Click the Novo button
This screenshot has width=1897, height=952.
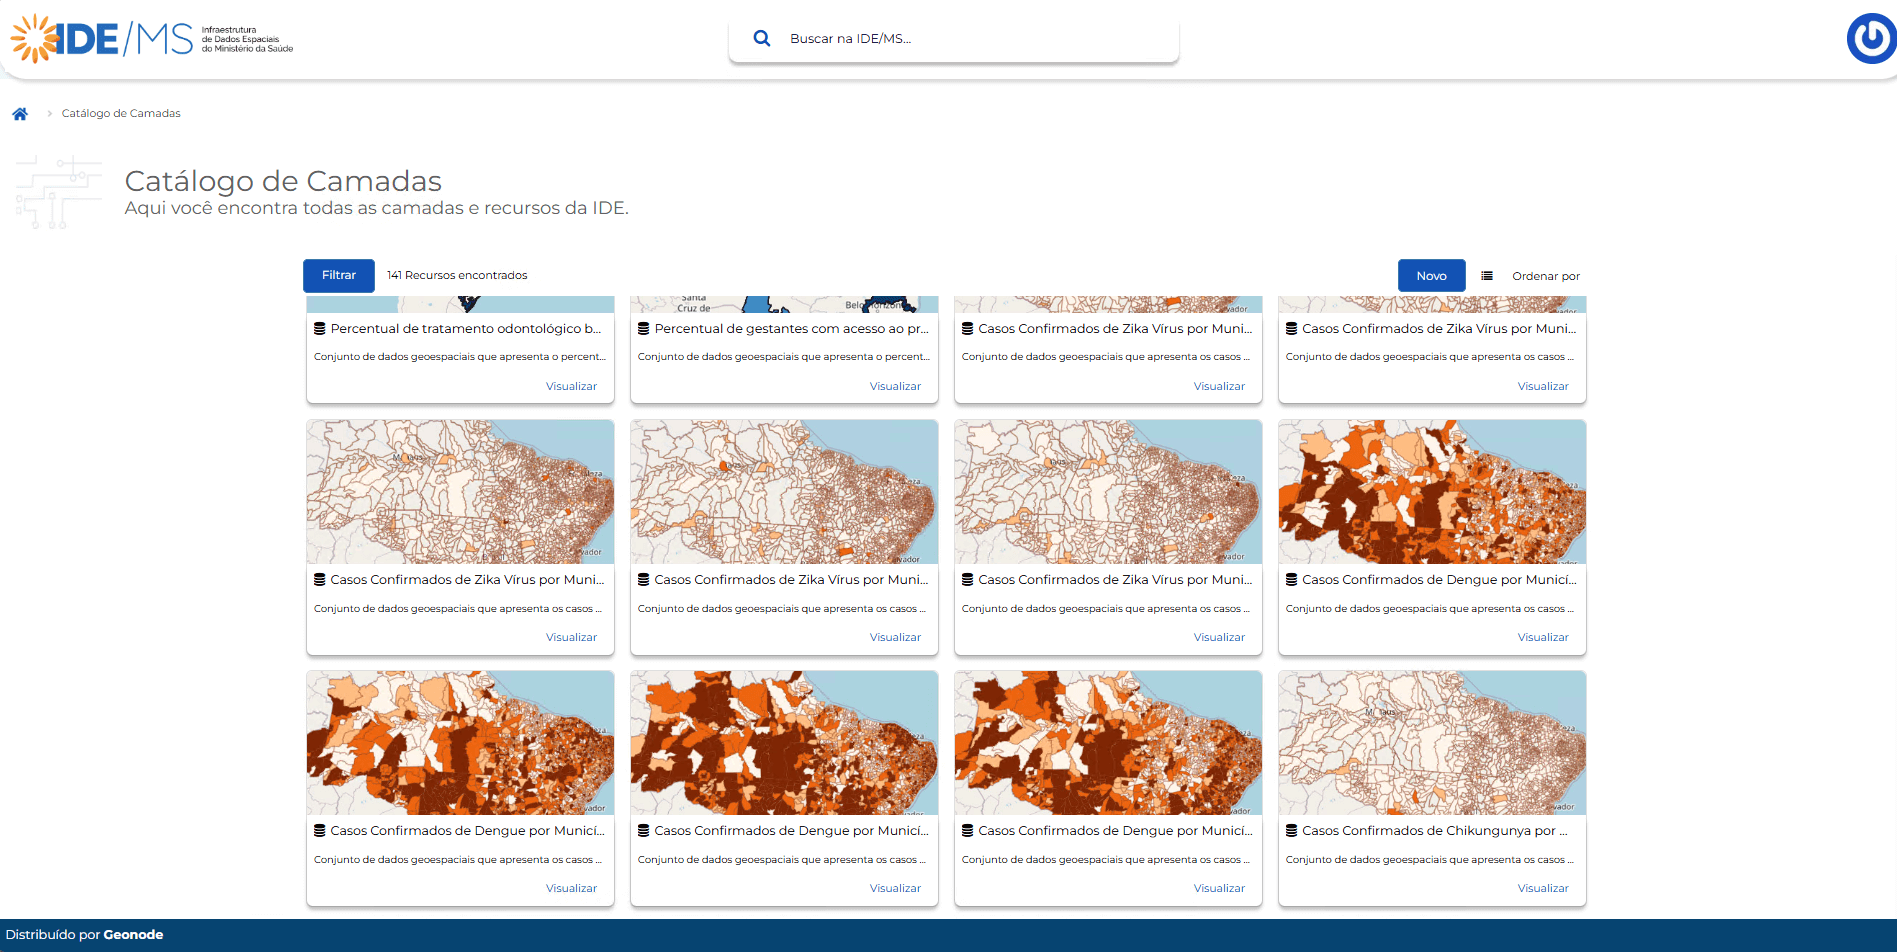tap(1431, 275)
